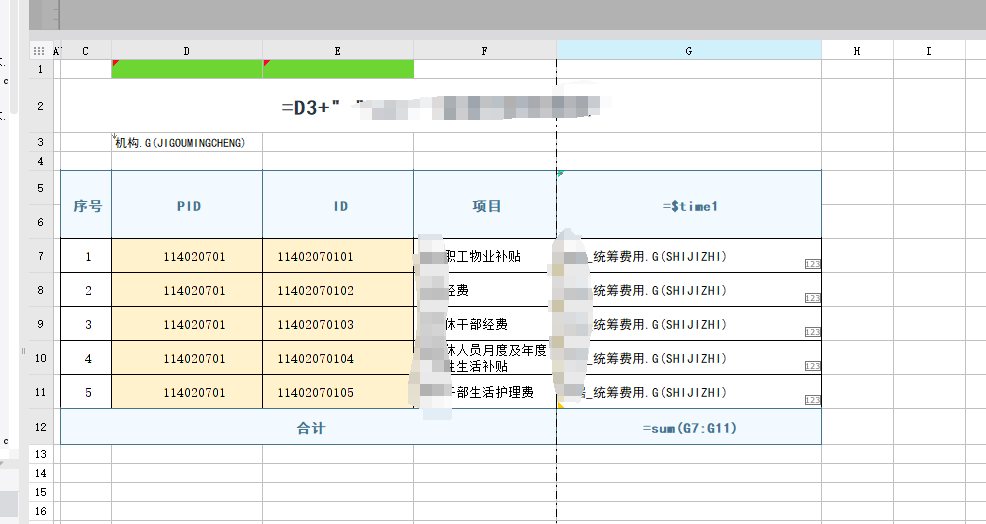Select the ID cell 11402070102
Viewport: 986px width, 524px height.
coord(338,290)
